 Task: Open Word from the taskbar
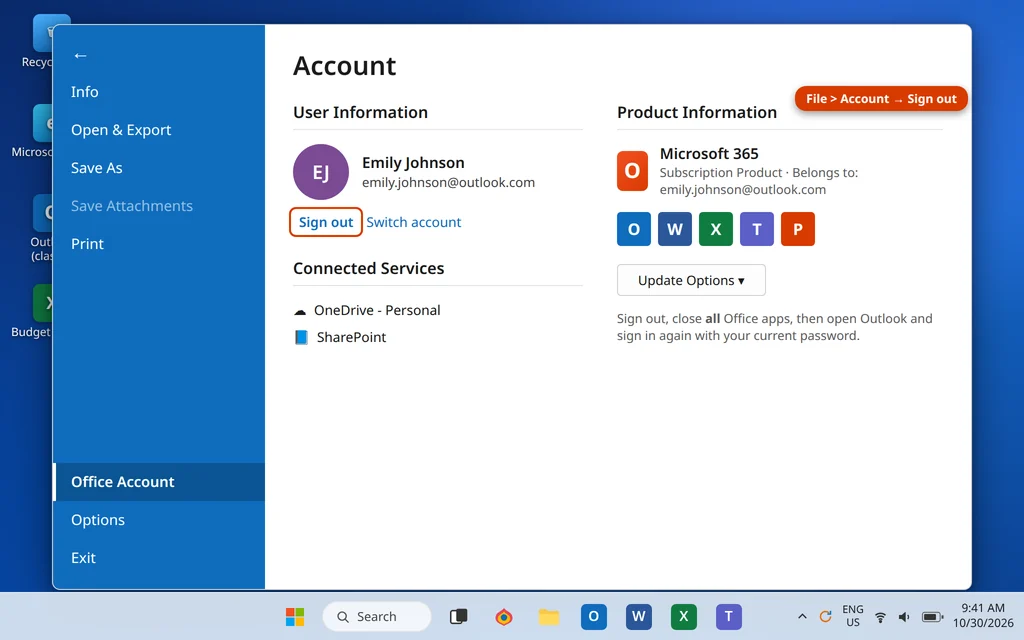[639, 616]
